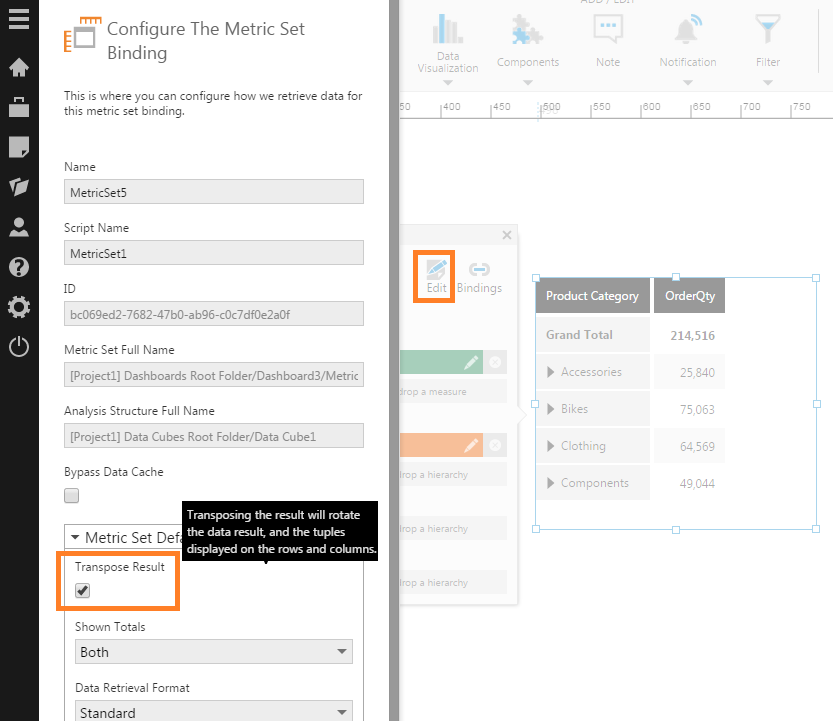The width and height of the screenshot is (833, 721).
Task: Expand the Components table row
Action: coord(550,483)
